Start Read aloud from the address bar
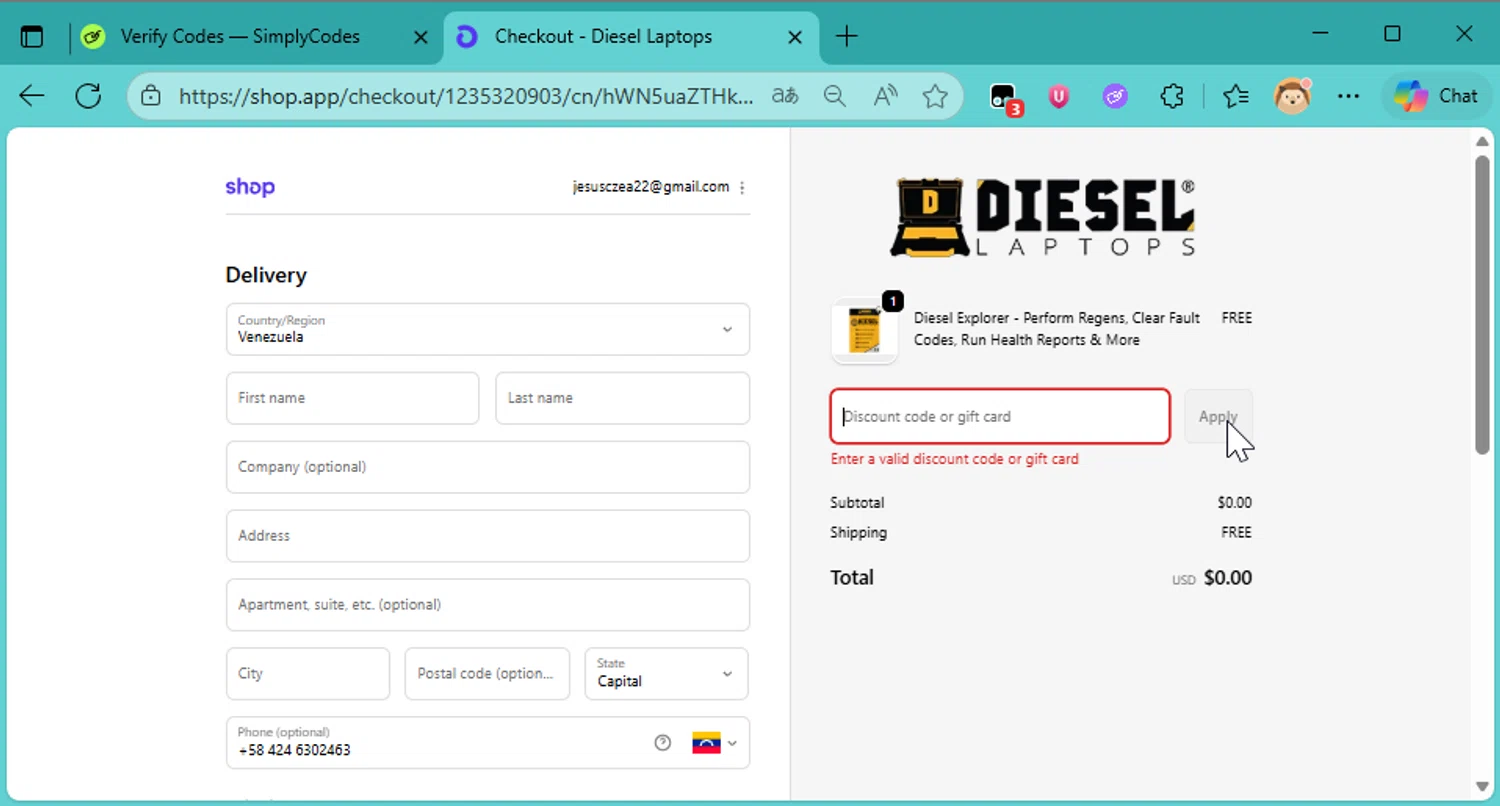This screenshot has height=806, width=1500. (x=885, y=96)
